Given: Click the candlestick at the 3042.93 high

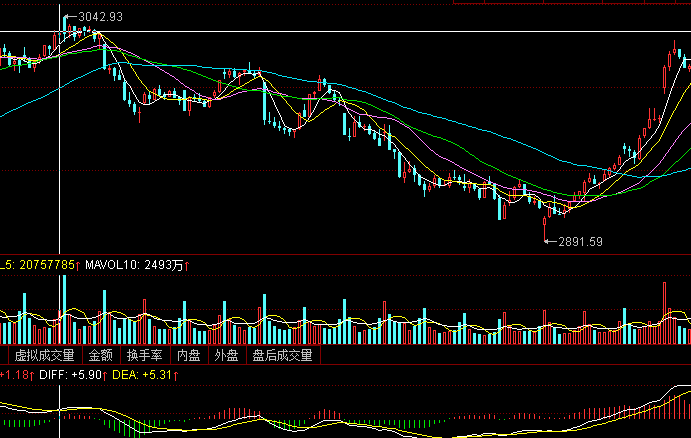Looking at the screenshot, I should coord(64,27).
